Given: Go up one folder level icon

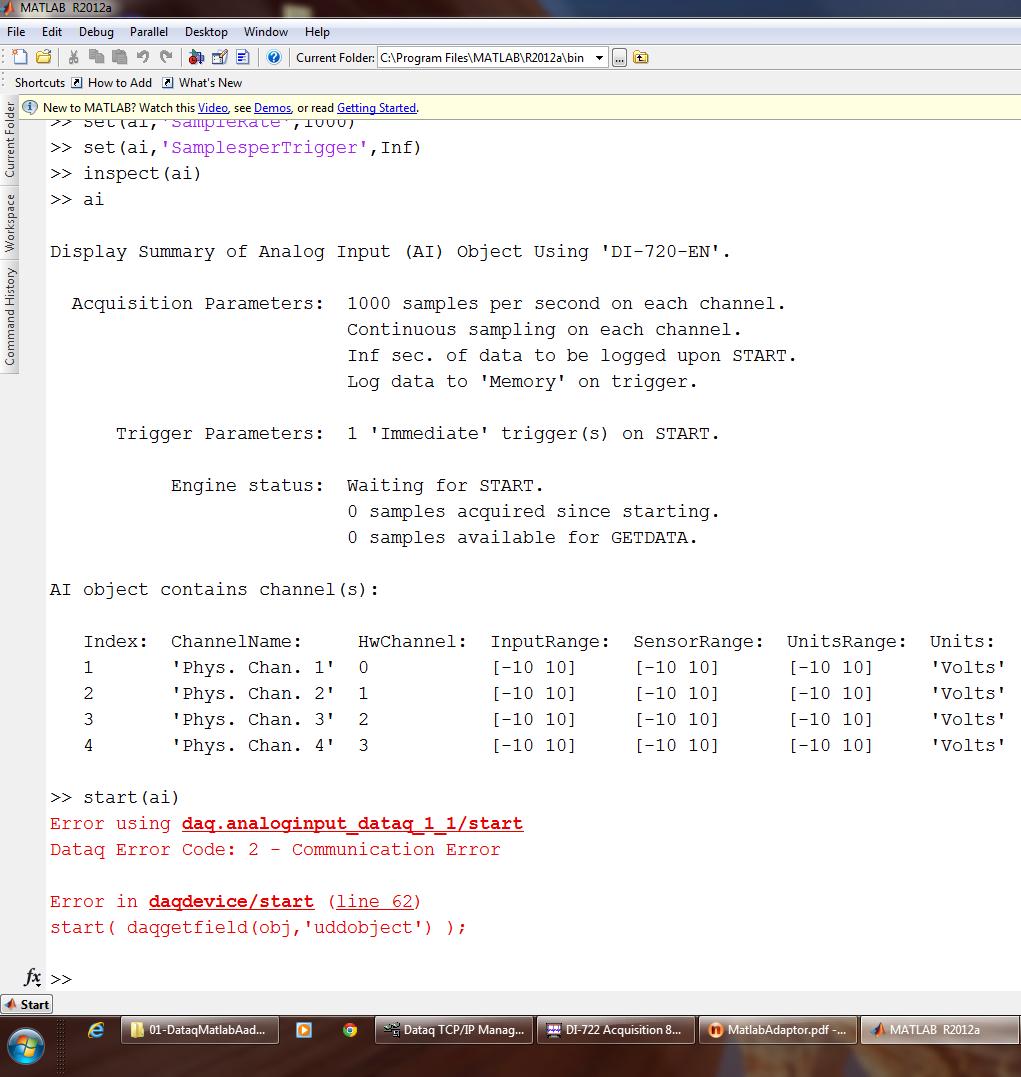Looking at the screenshot, I should (640, 58).
